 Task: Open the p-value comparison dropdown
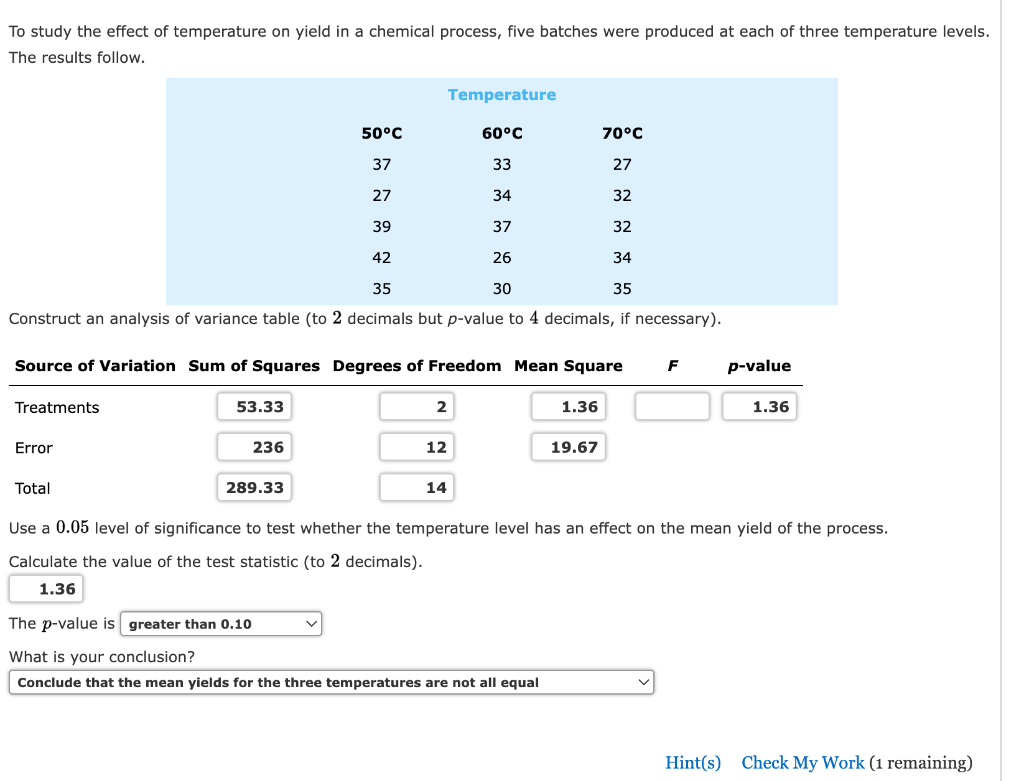coord(220,623)
